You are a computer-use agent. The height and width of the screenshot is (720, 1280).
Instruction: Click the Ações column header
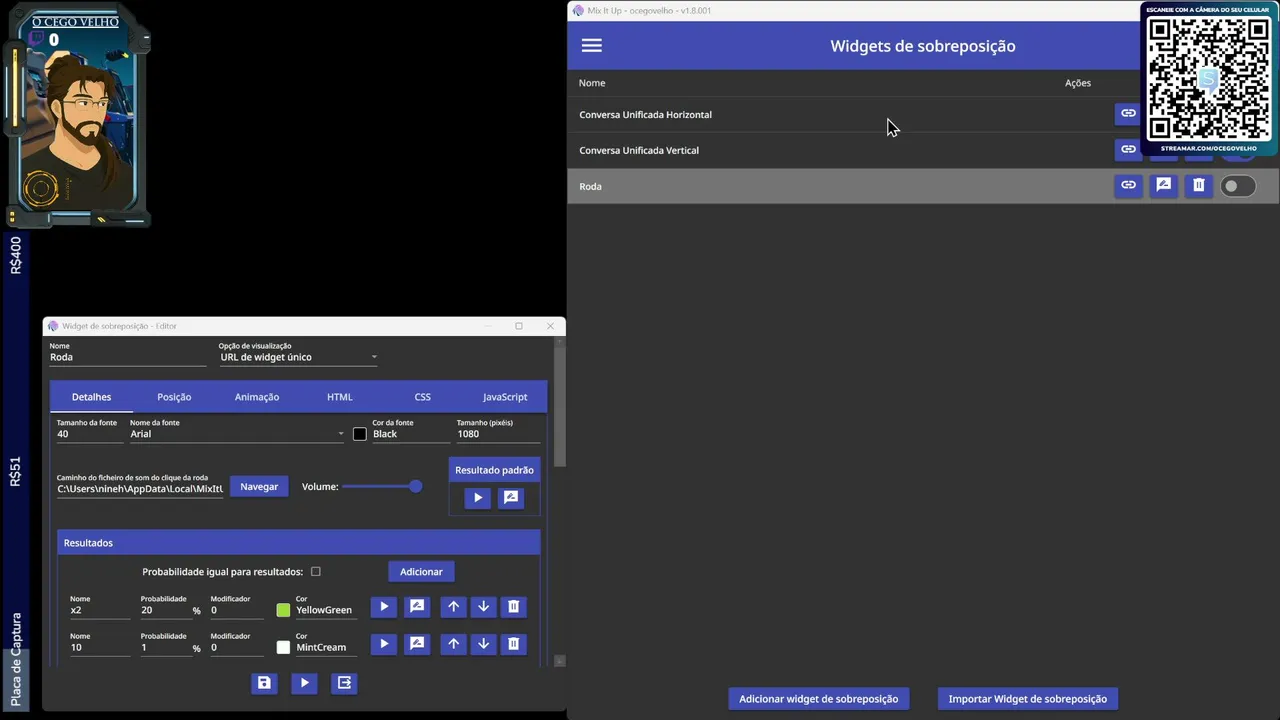pos(1078,83)
